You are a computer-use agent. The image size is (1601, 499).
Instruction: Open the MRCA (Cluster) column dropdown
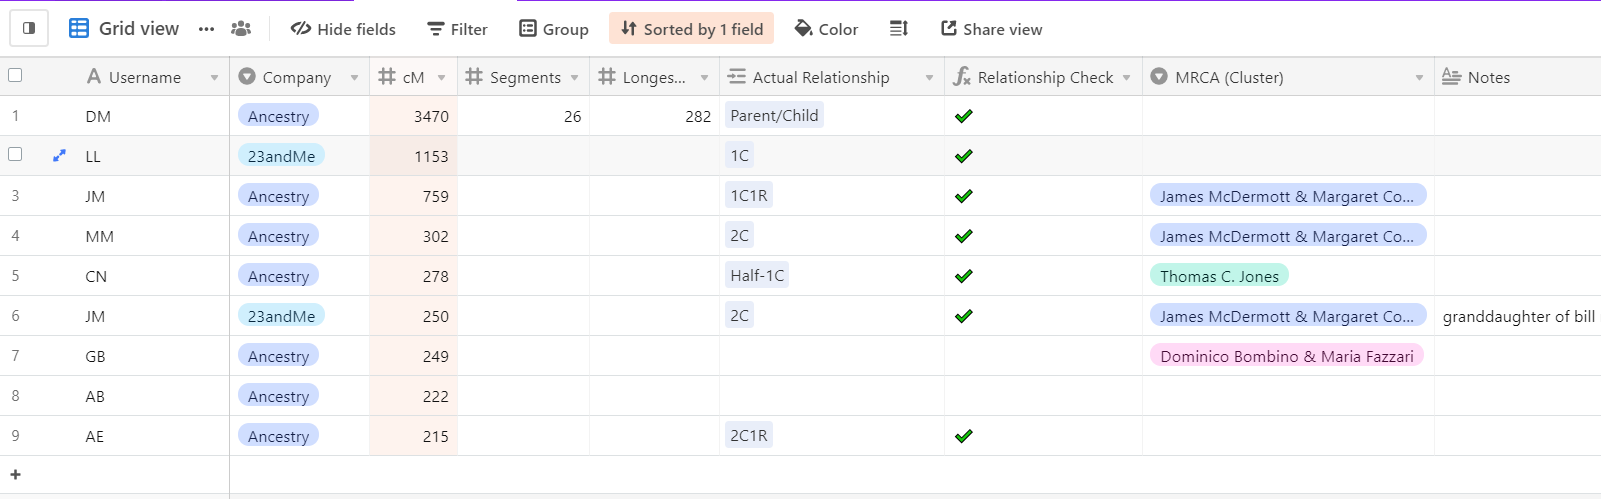tap(1419, 78)
